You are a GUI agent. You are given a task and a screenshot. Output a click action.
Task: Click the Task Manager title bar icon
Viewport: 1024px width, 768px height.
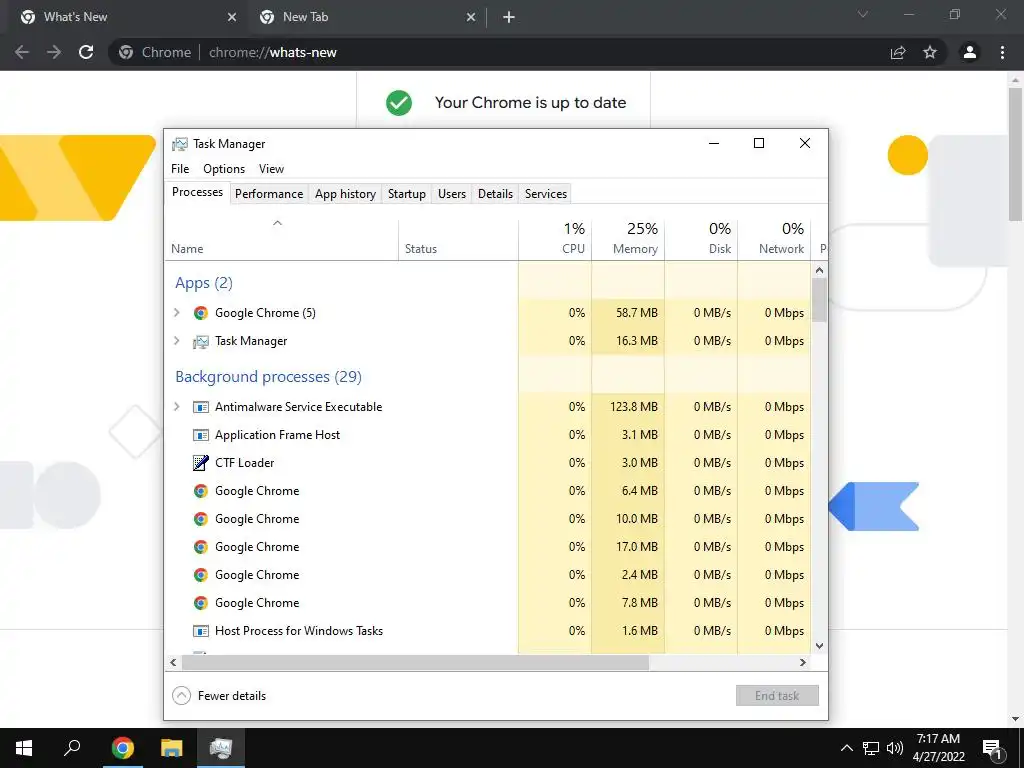coord(180,144)
